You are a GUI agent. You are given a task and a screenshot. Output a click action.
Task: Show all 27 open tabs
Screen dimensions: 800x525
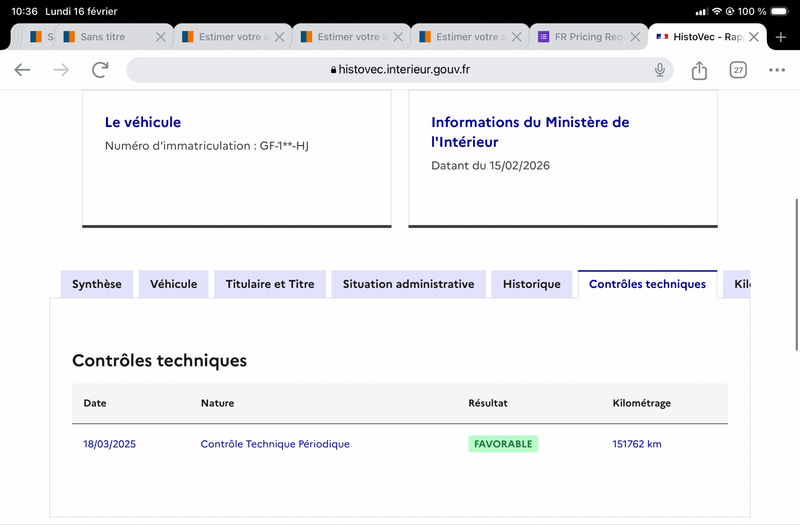(x=738, y=70)
